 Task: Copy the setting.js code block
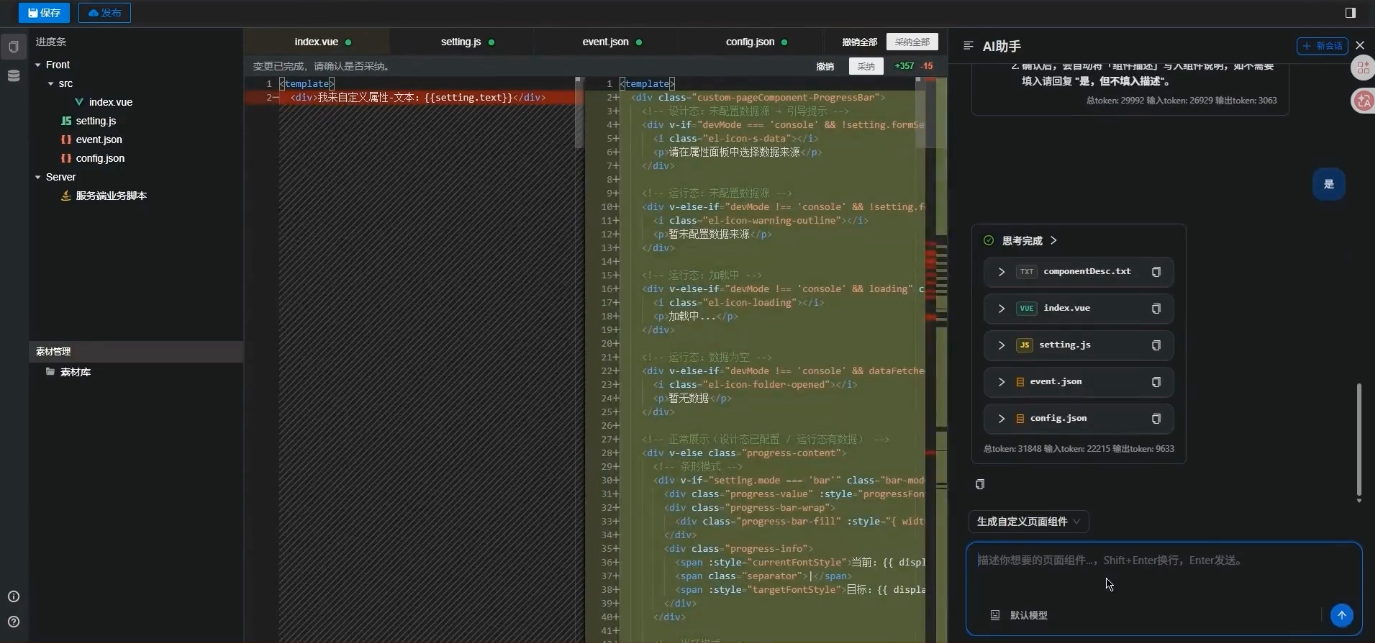[x=1156, y=345]
